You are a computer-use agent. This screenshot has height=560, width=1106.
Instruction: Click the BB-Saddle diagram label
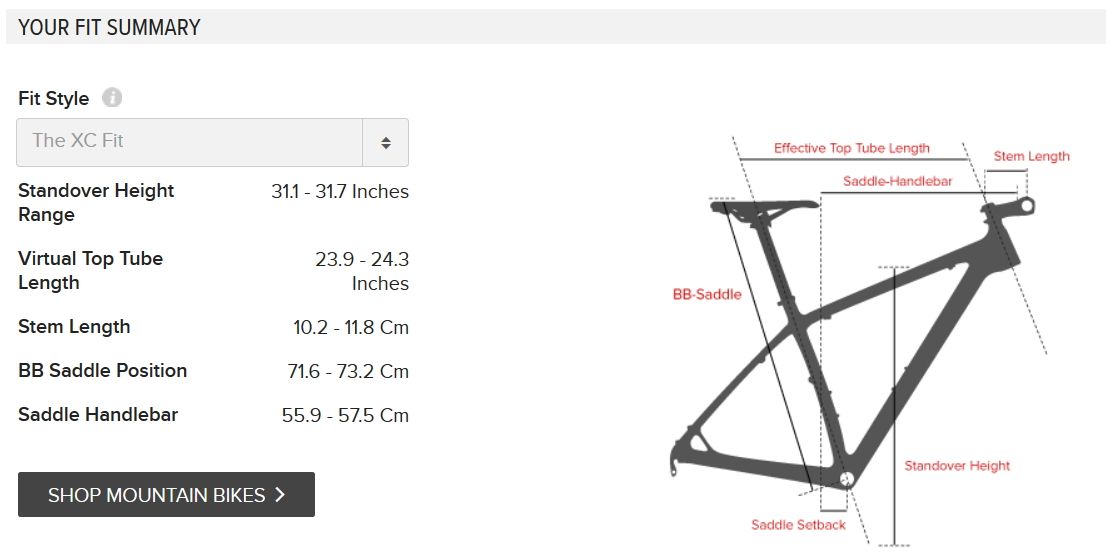coord(707,295)
